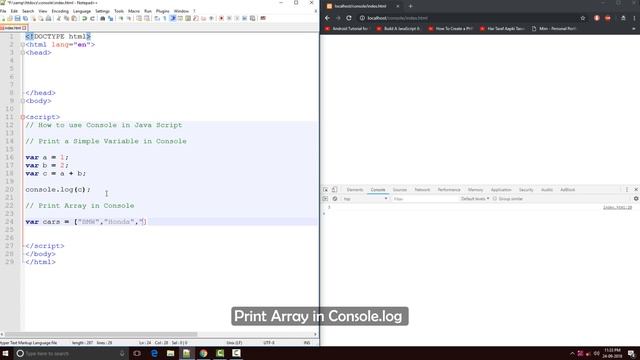Open the Plugins menu in Notepad++
This screenshot has width=640, height=360.
tap(162, 11)
